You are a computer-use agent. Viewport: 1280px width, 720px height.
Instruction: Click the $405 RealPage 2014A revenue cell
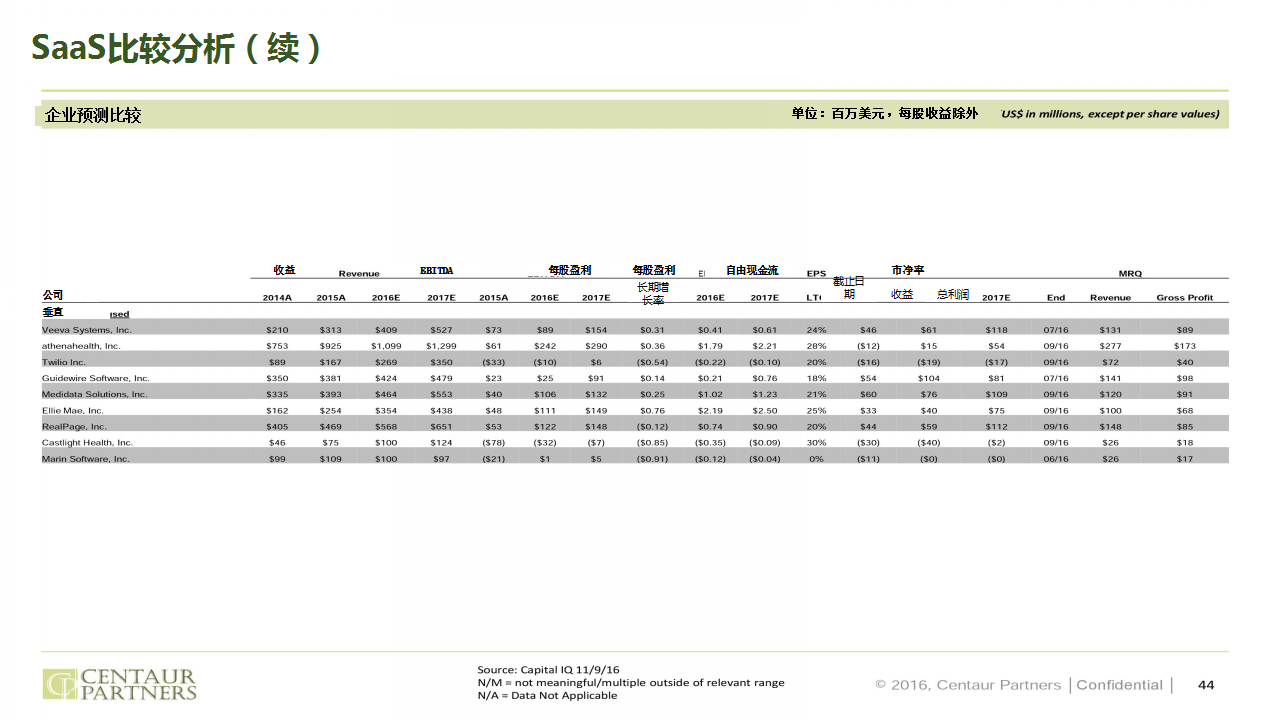(277, 426)
